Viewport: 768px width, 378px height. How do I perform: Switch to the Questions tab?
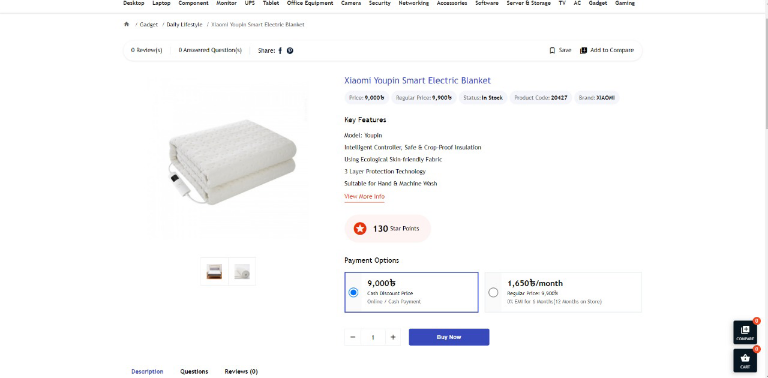[194, 372]
